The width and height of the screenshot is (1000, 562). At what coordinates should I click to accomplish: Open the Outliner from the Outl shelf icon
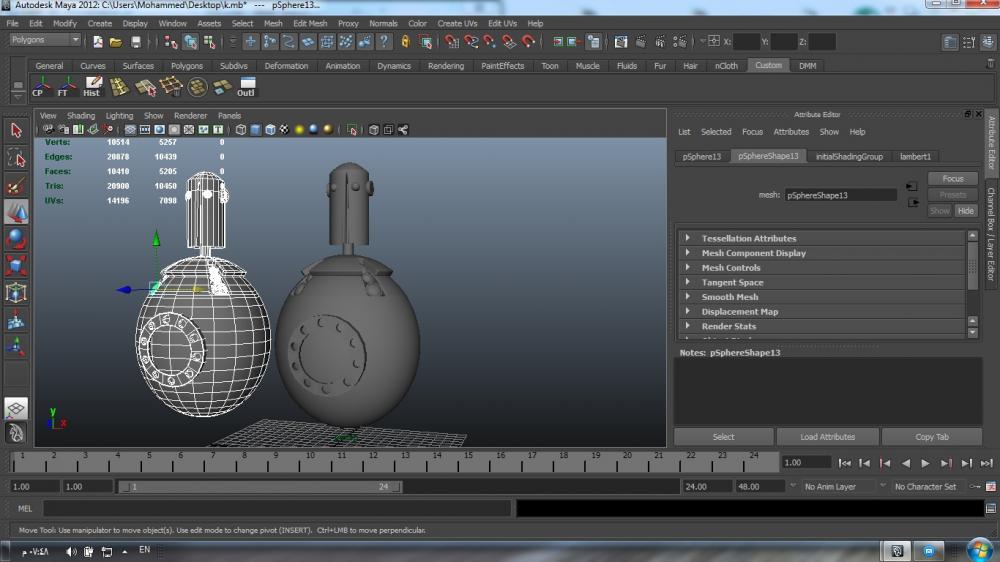pyautogui.click(x=246, y=87)
